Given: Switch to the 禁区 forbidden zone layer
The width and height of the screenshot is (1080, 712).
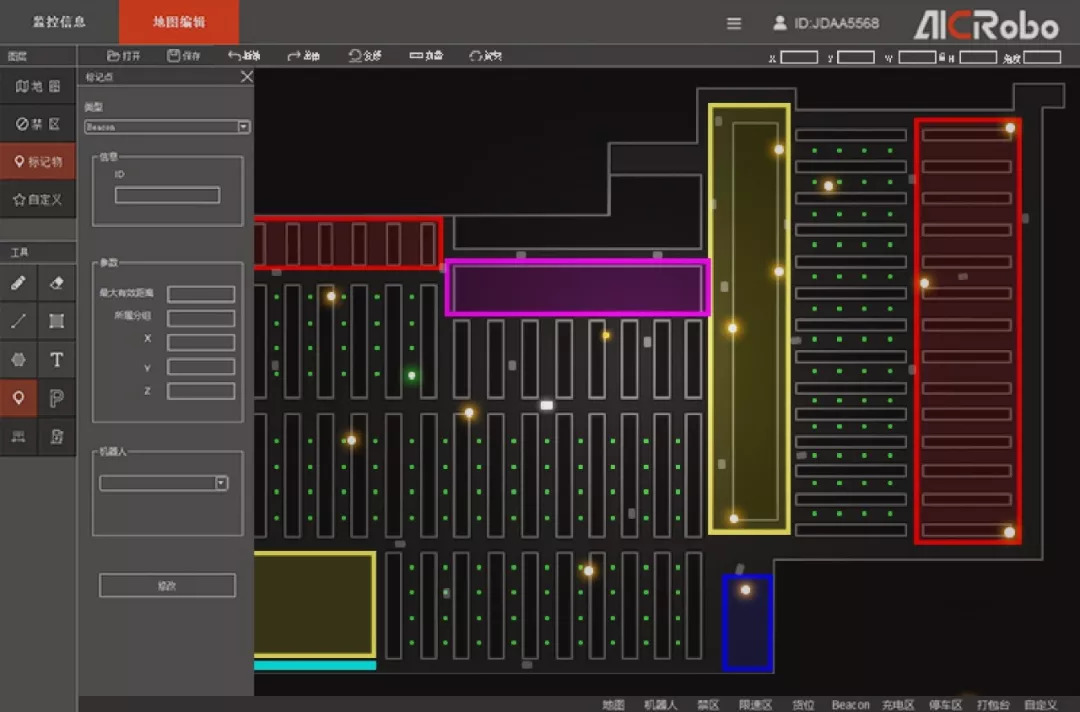Looking at the screenshot, I should pyautogui.click(x=38, y=124).
